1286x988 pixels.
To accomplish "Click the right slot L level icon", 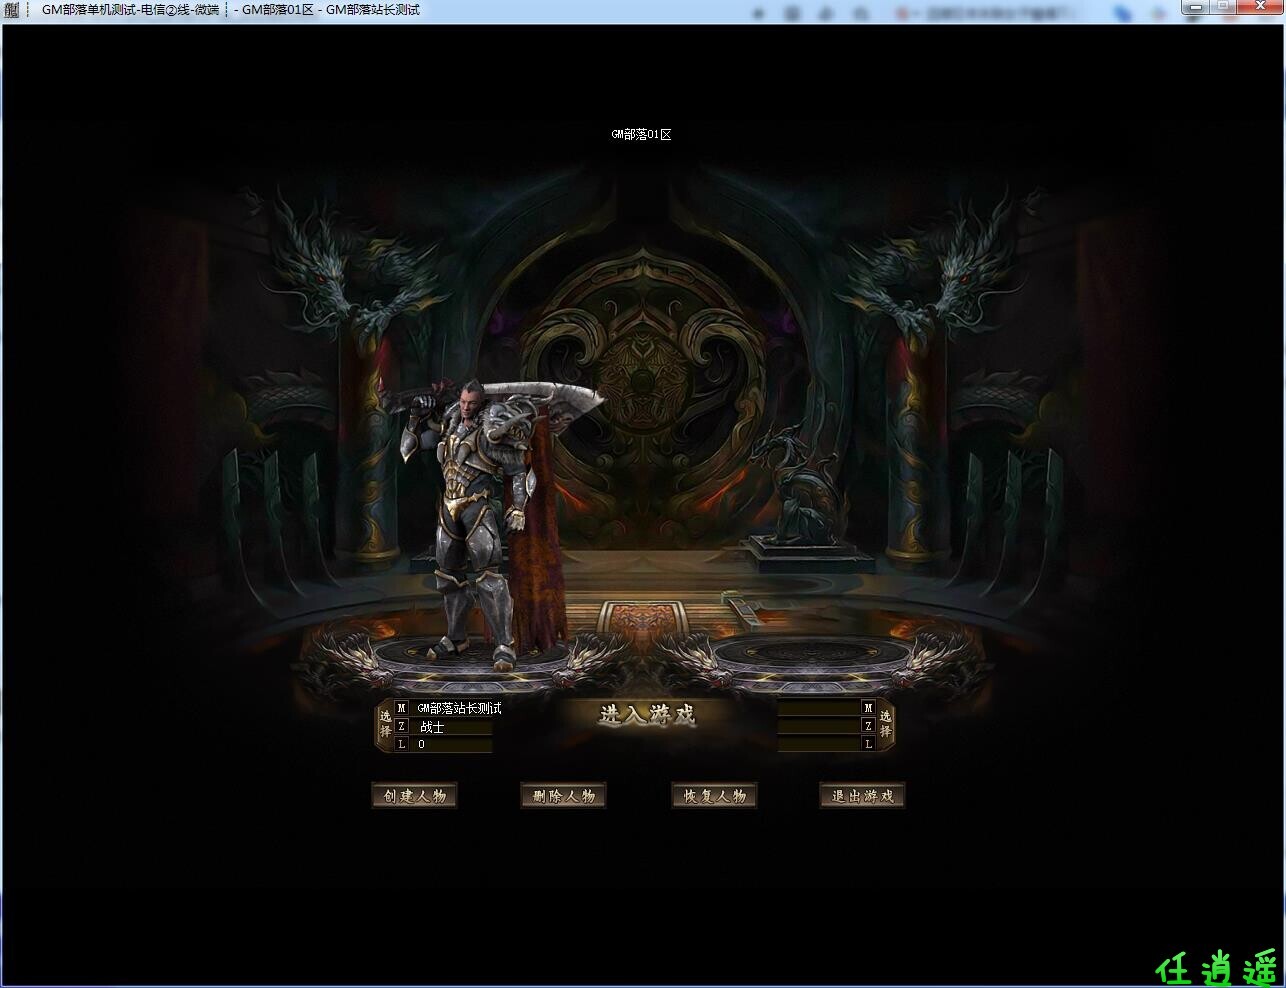I will tap(868, 744).
